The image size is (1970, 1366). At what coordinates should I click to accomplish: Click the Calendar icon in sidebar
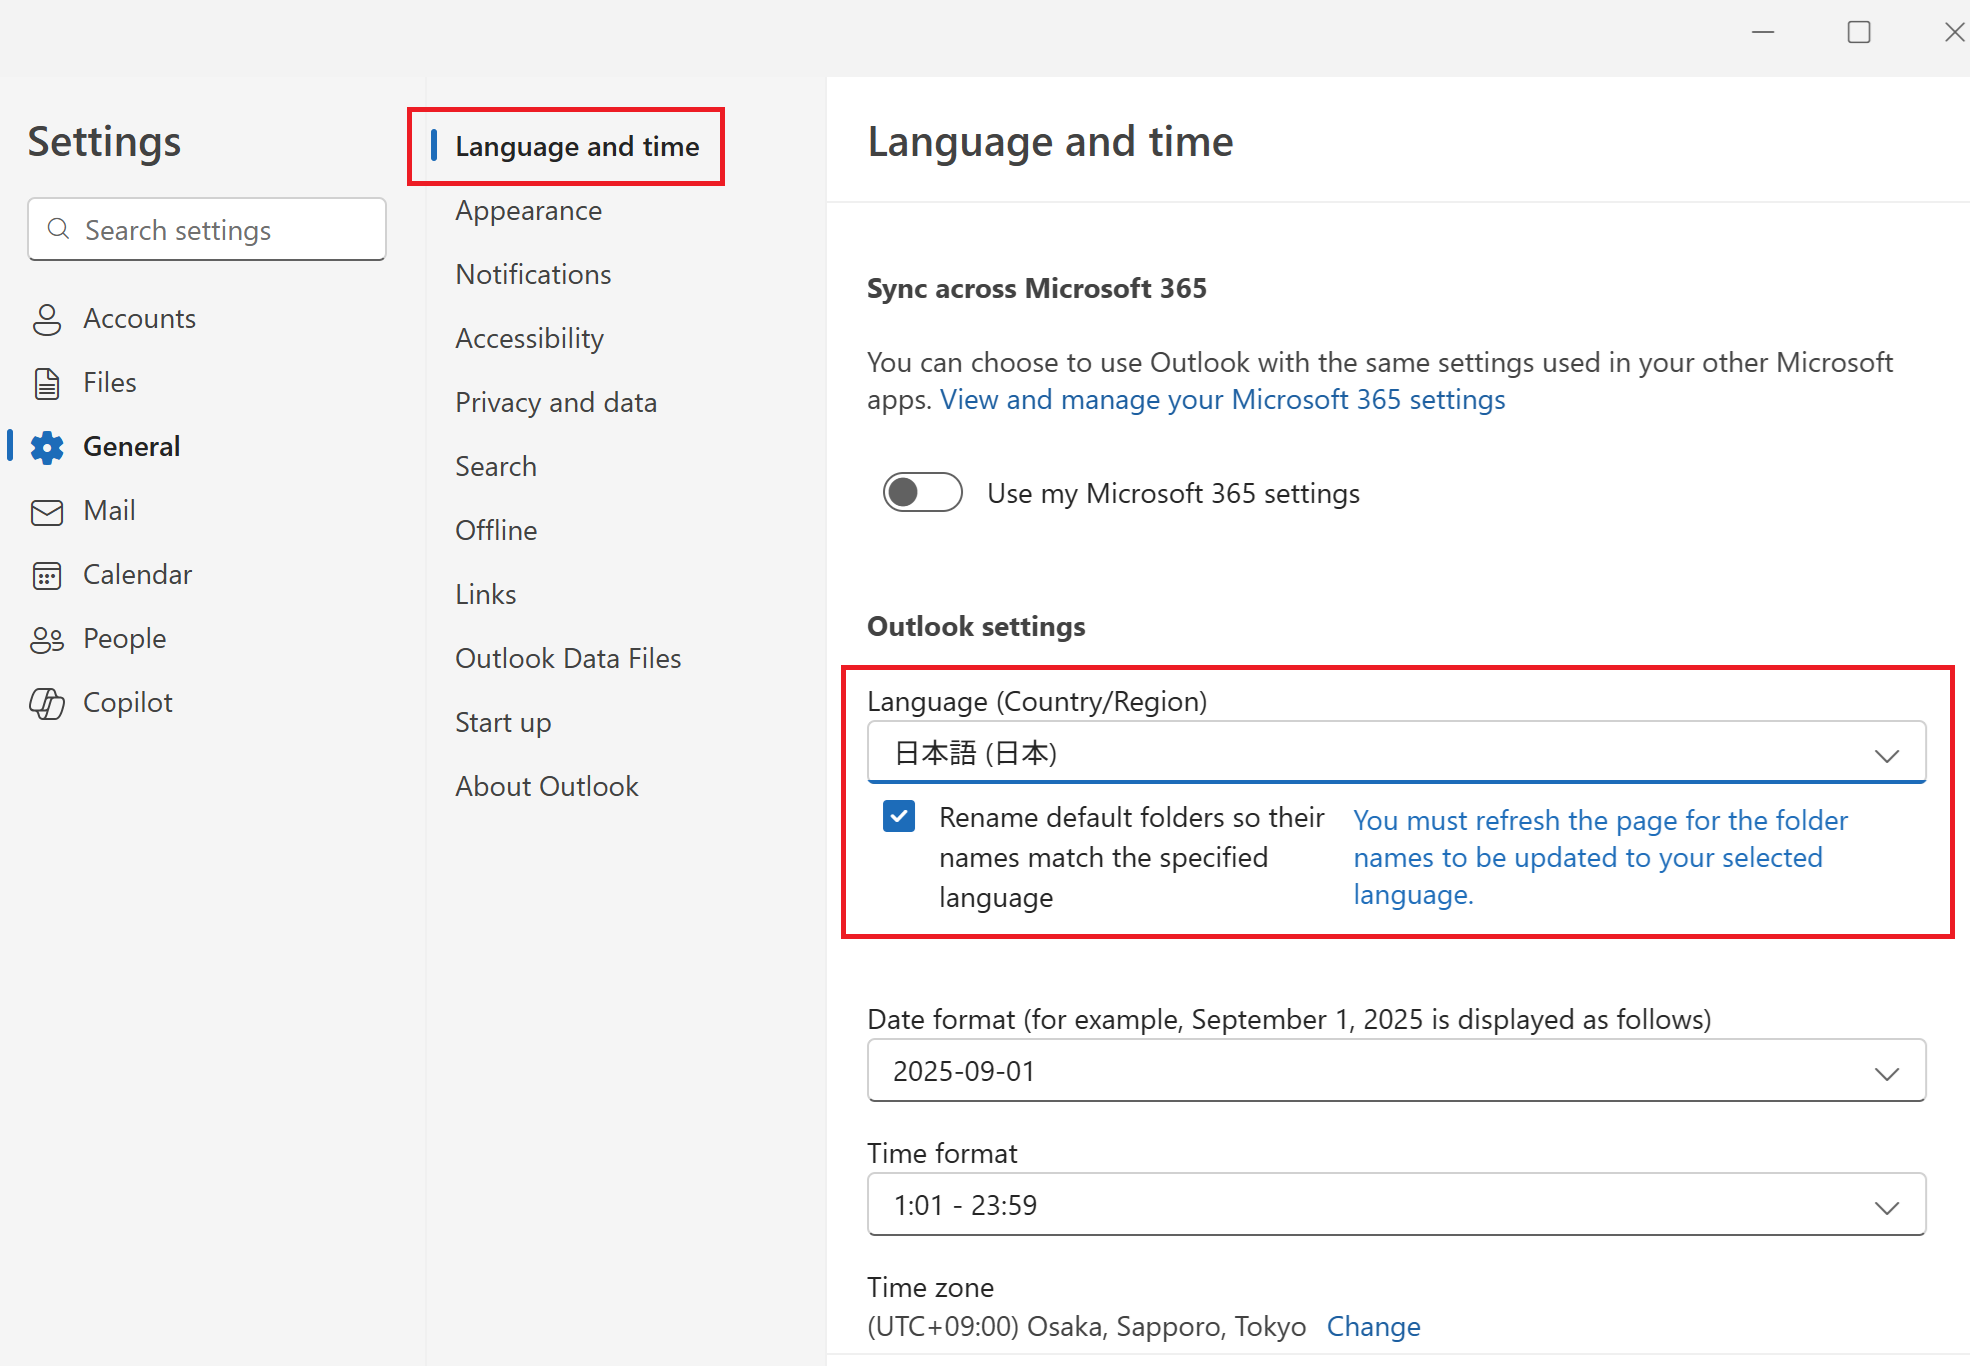47,575
